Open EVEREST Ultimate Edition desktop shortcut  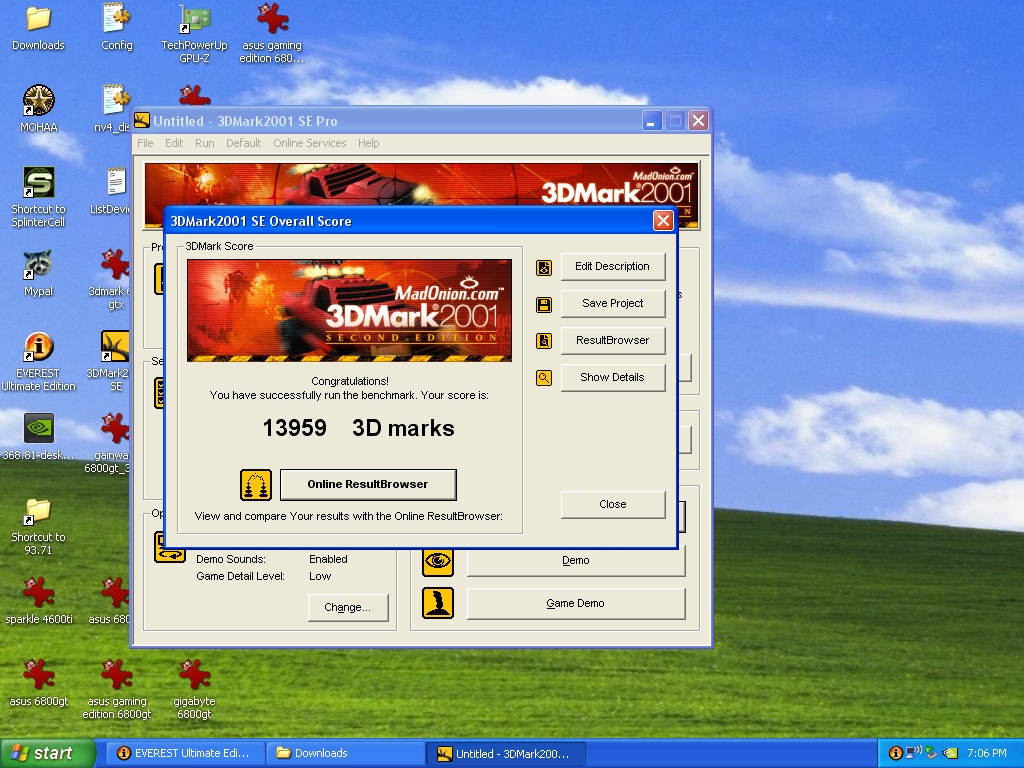click(x=38, y=362)
